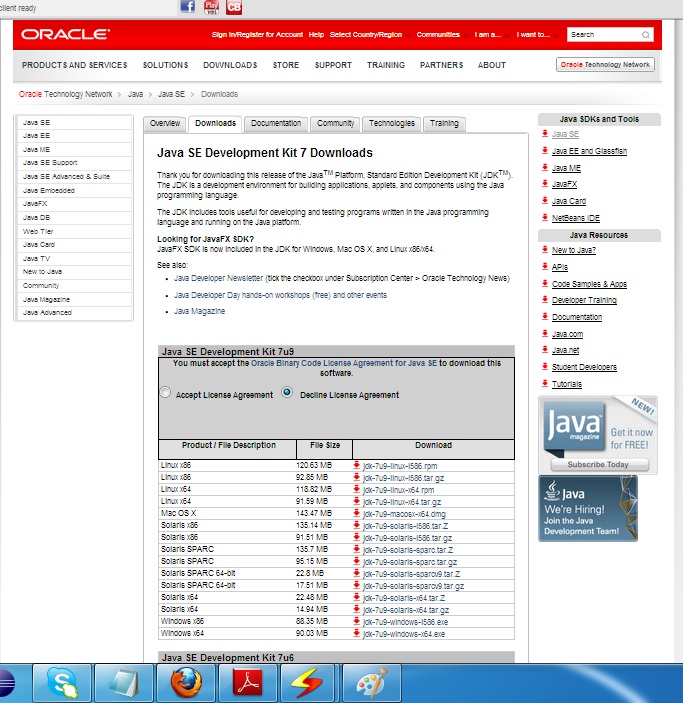683x703 pixels.
Task: Select Accept License Agreement radio button
Action: [x=165, y=392]
